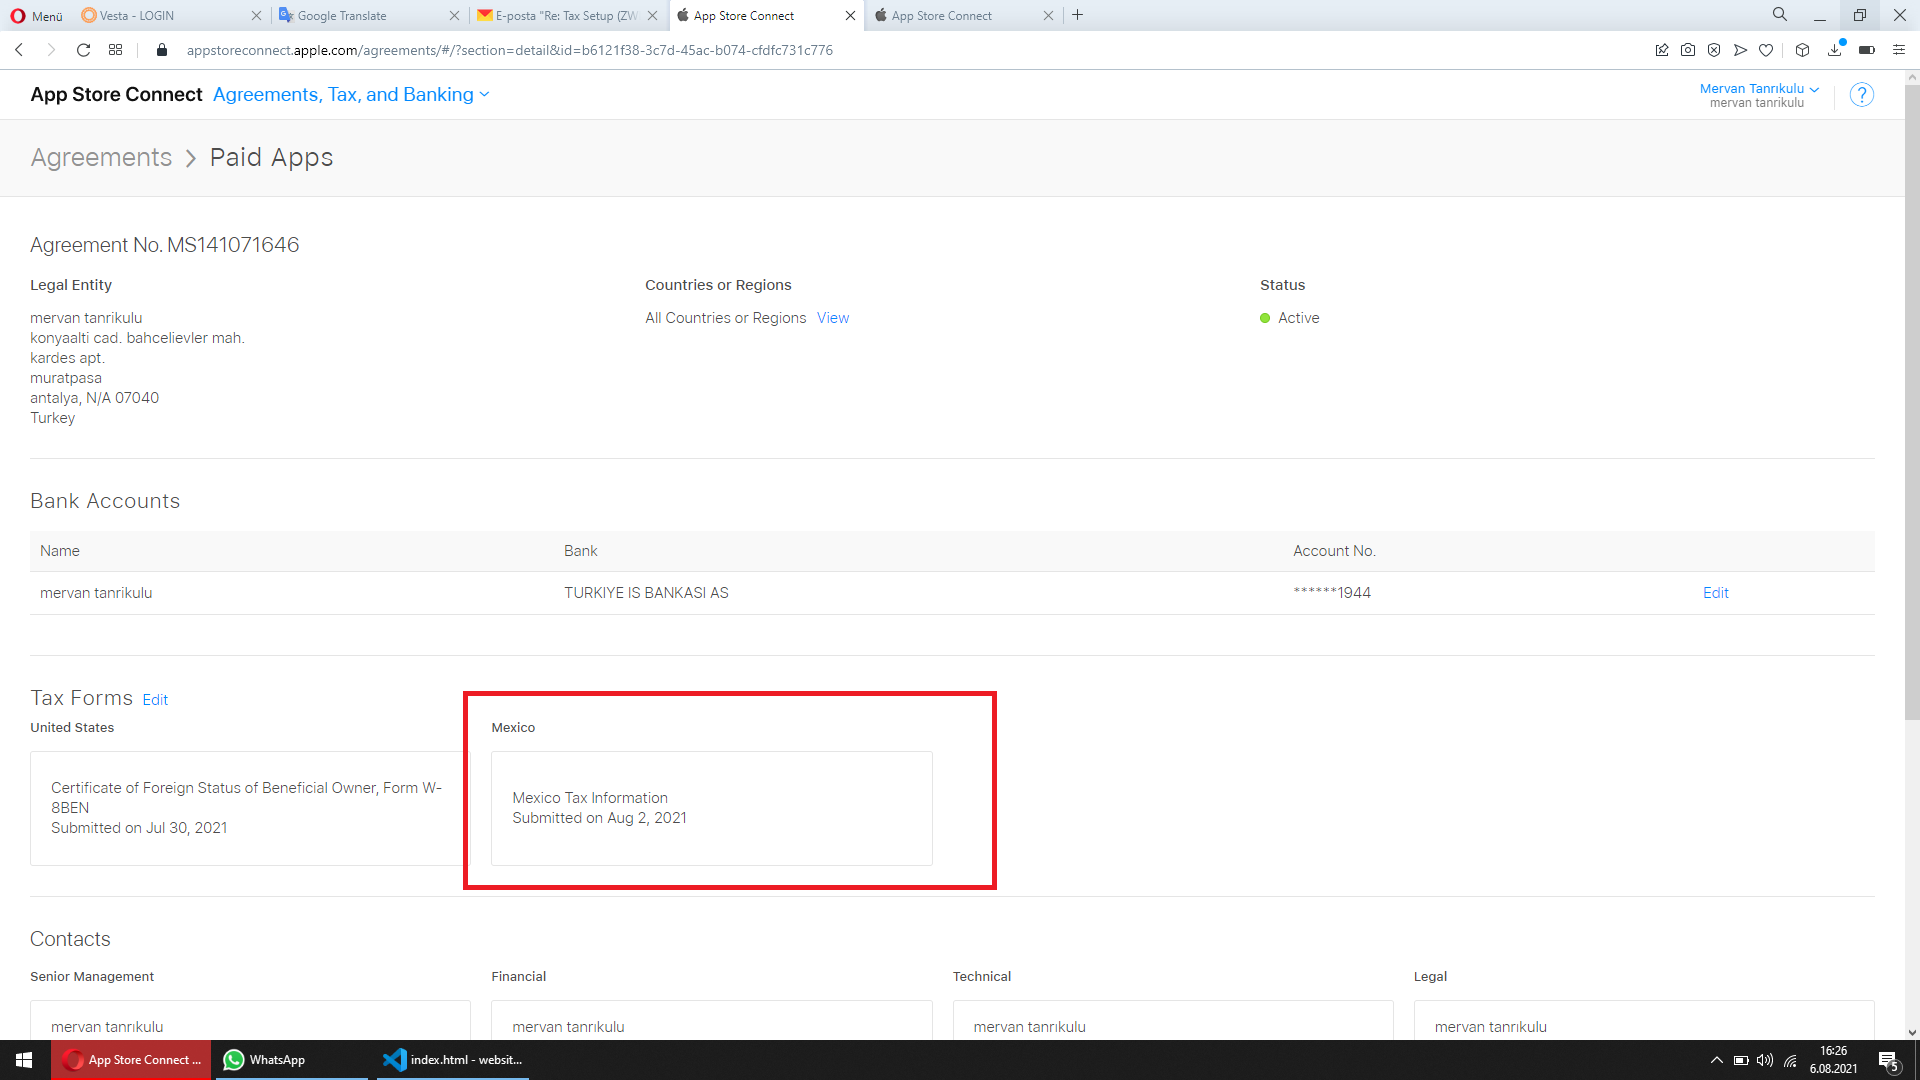Select the Senior Management contact card
The height and width of the screenshot is (1080, 1920).
(250, 1020)
